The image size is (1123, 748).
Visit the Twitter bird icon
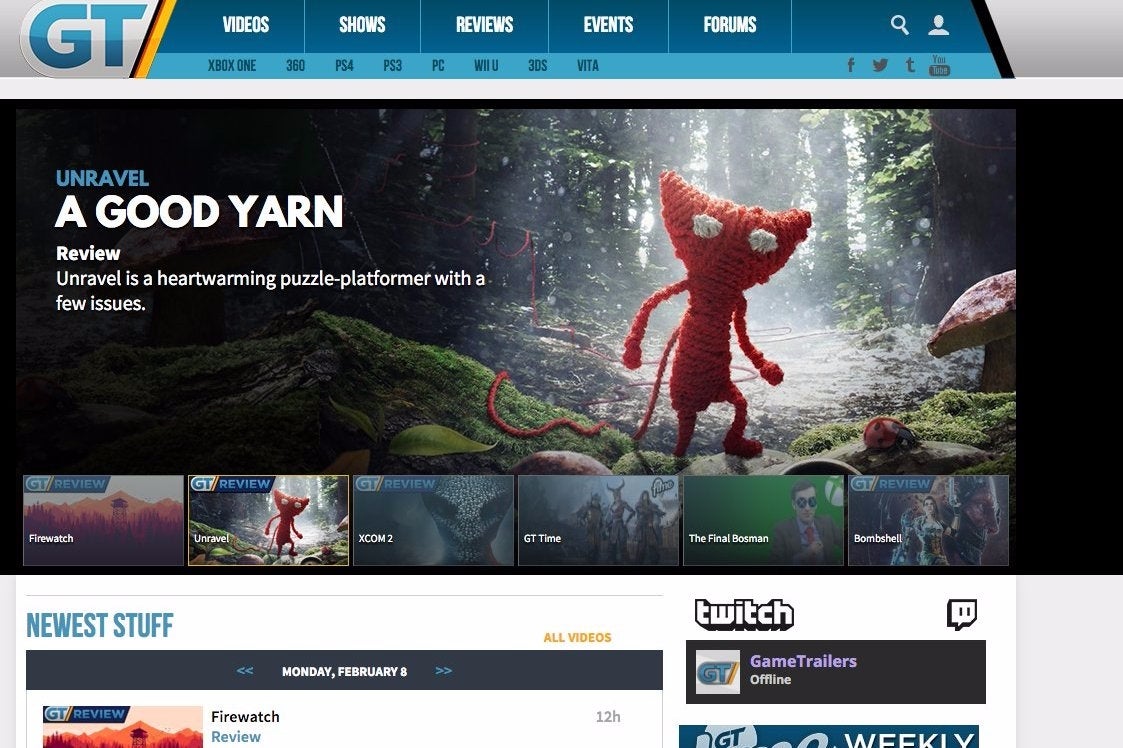coord(880,65)
